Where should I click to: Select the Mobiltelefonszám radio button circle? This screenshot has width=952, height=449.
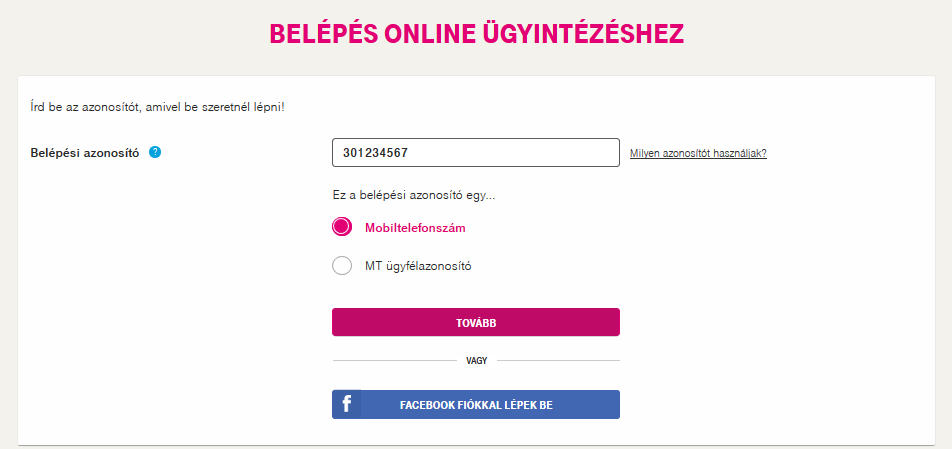tap(342, 227)
